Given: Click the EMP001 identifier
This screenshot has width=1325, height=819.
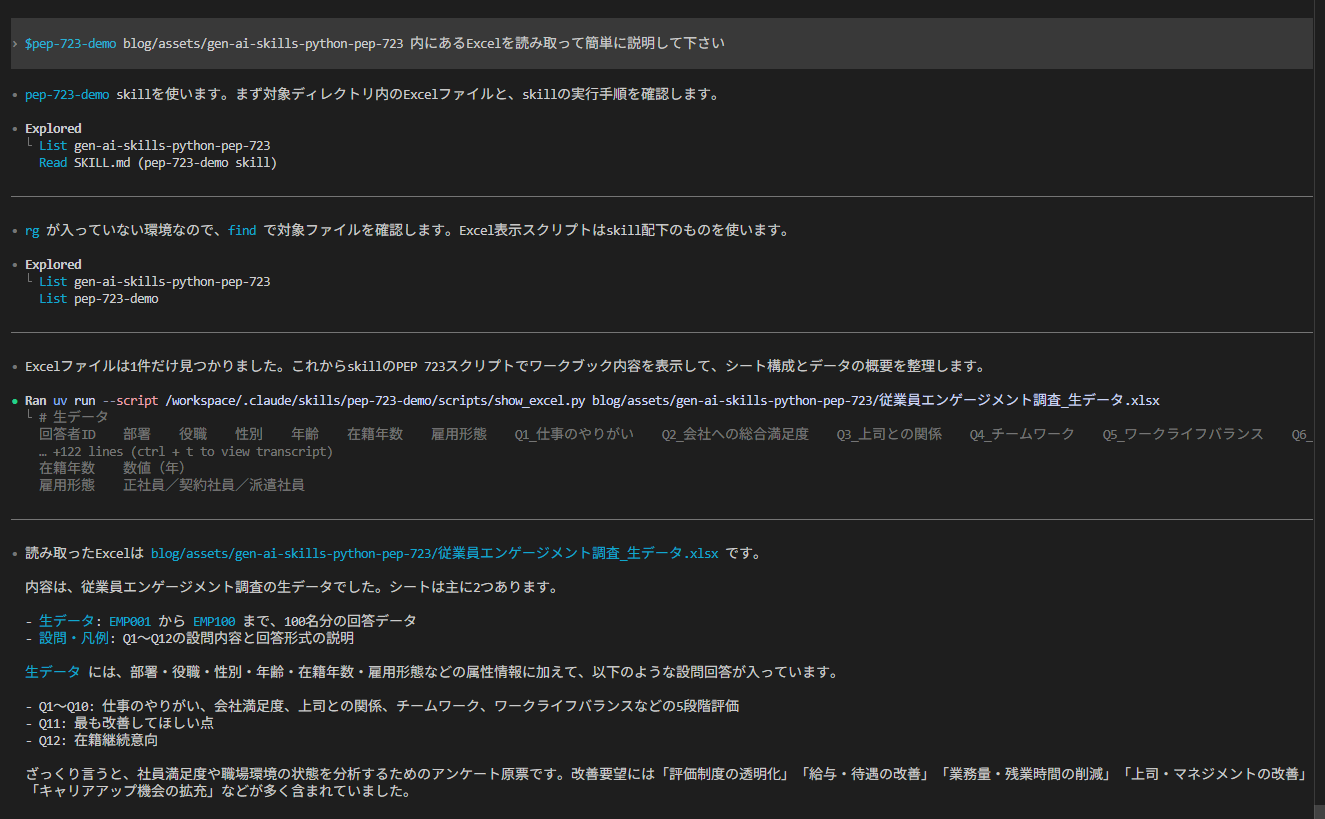Looking at the screenshot, I should (x=130, y=621).
